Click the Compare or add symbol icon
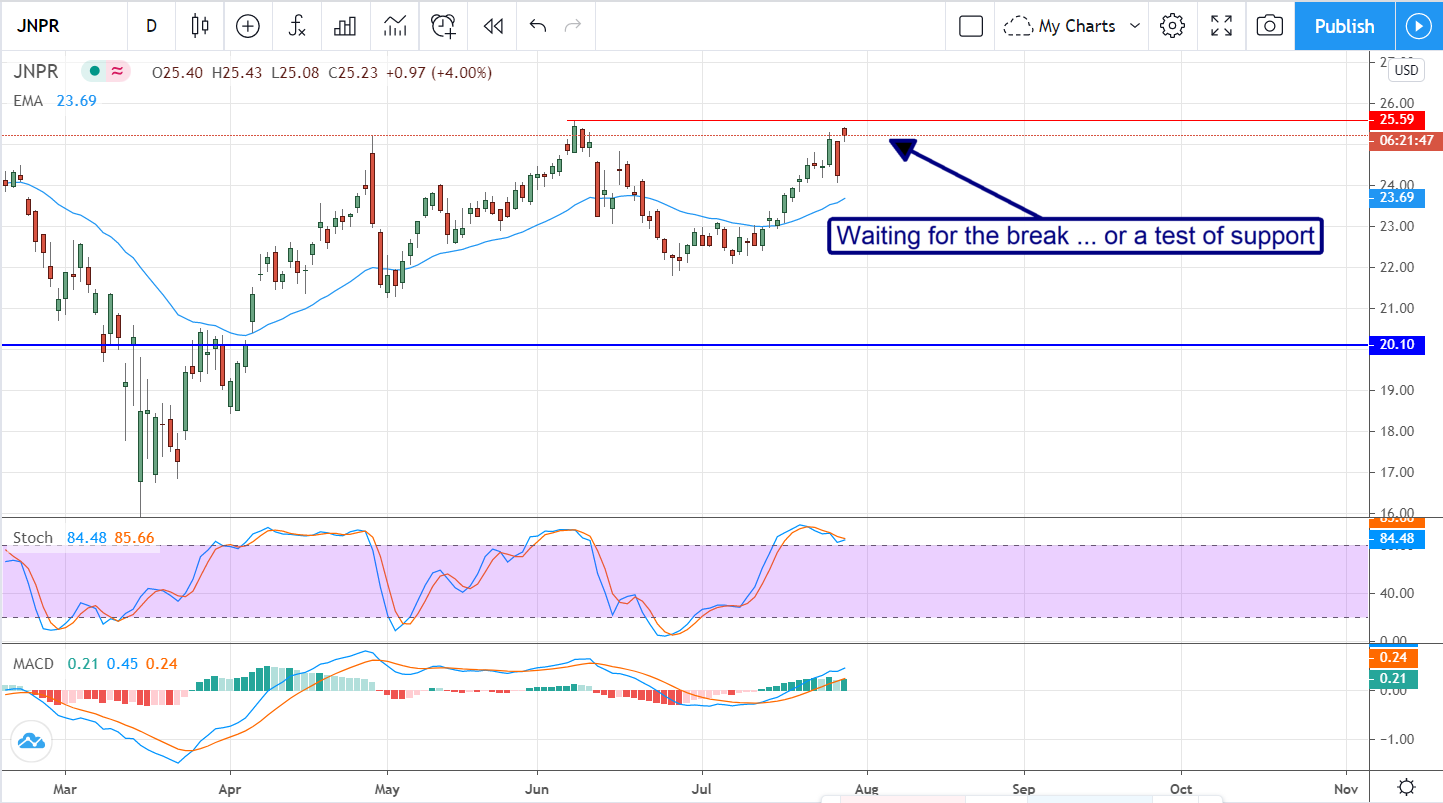The width and height of the screenshot is (1443, 803). [x=247, y=26]
